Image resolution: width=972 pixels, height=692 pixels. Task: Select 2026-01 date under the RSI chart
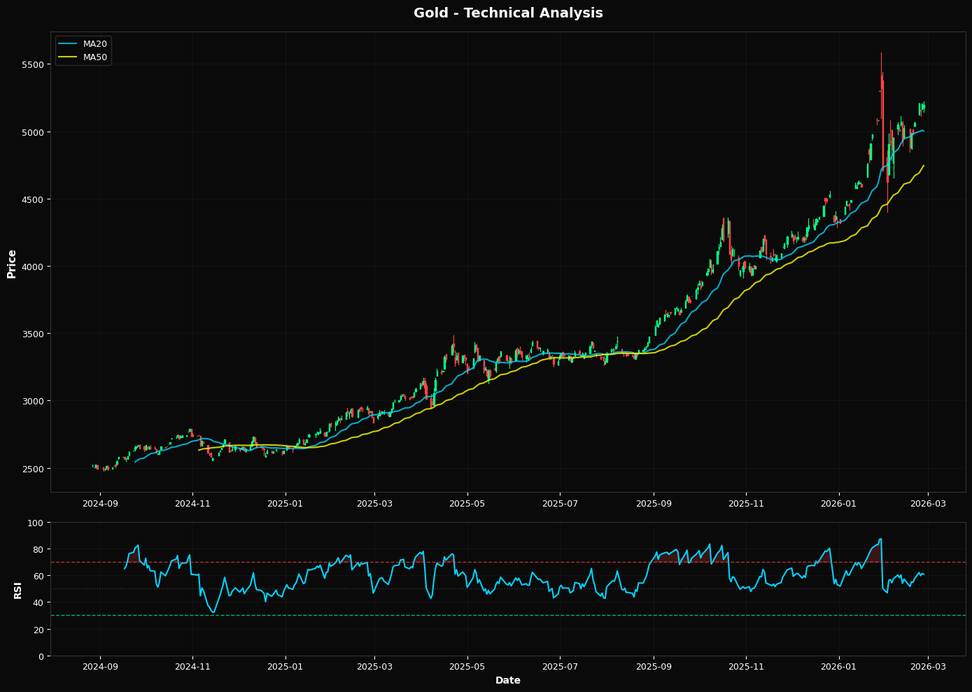(839, 667)
